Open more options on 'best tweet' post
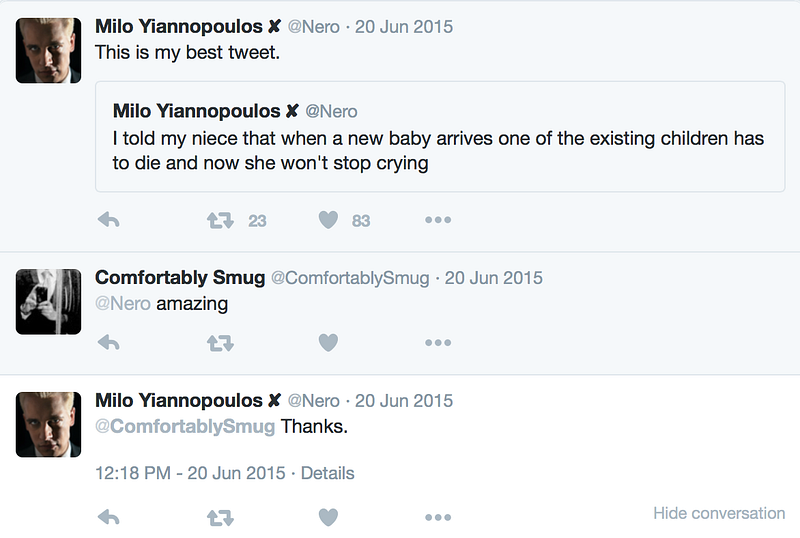 point(438,220)
